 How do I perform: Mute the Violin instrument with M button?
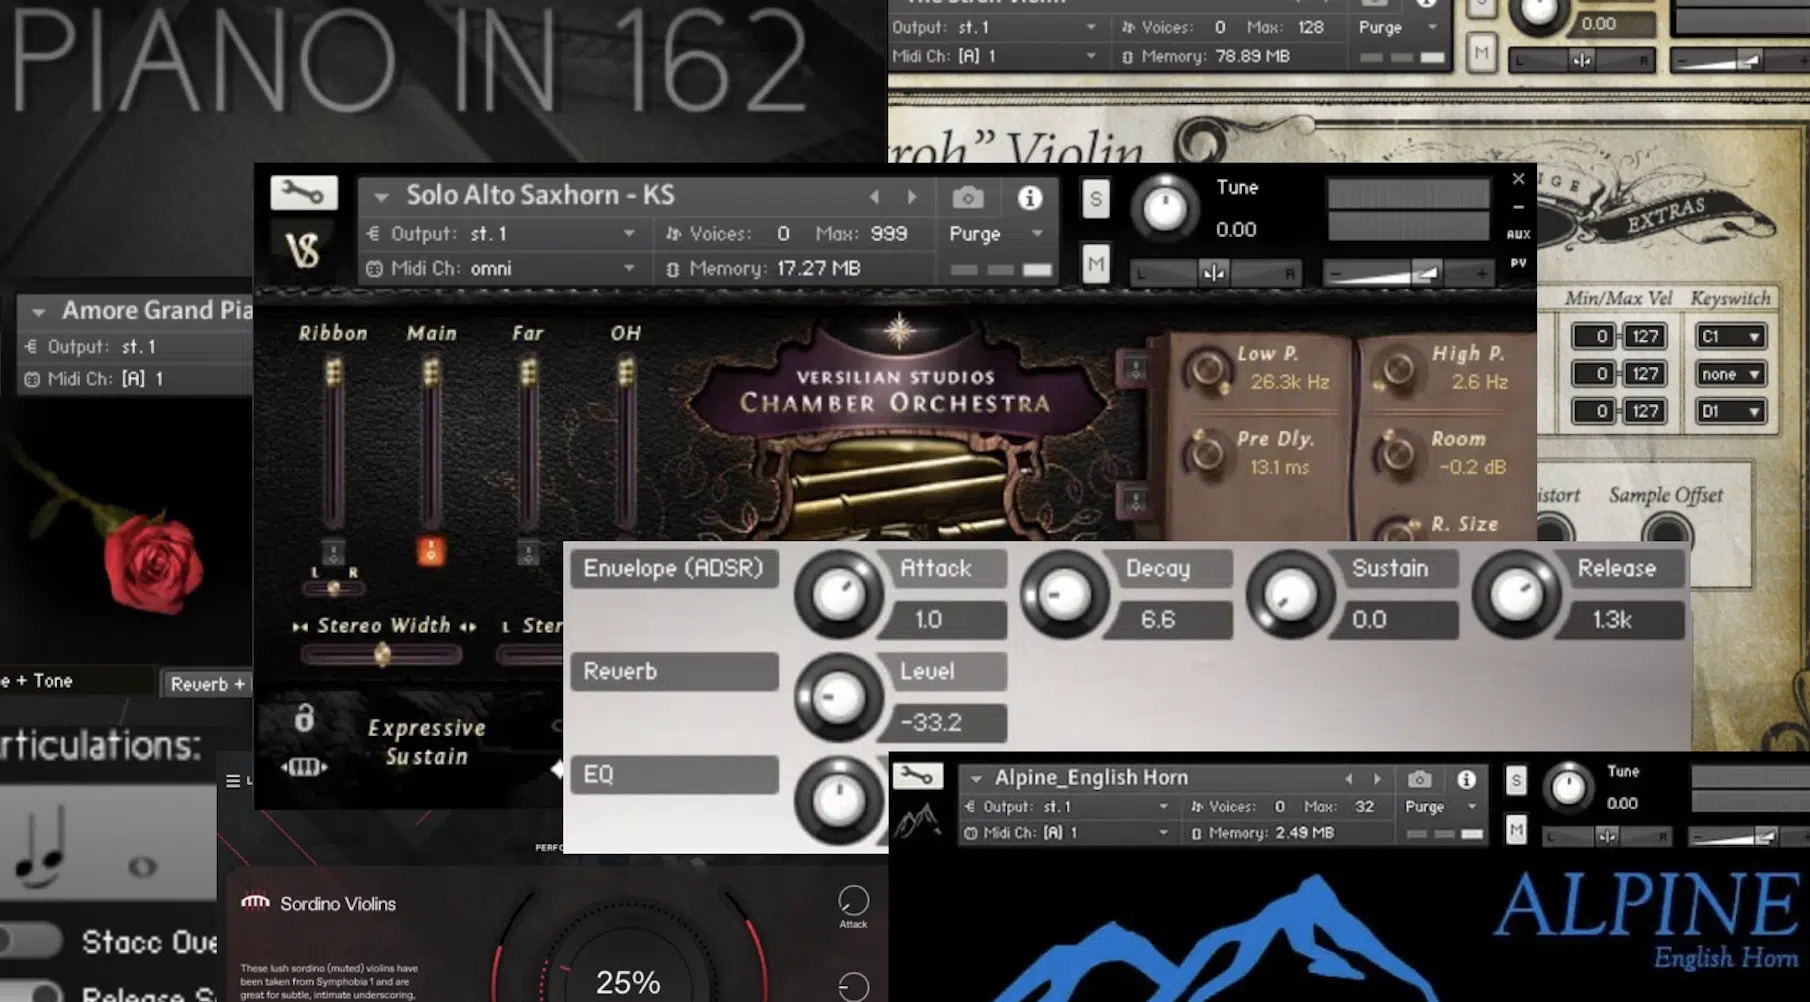coord(1481,53)
